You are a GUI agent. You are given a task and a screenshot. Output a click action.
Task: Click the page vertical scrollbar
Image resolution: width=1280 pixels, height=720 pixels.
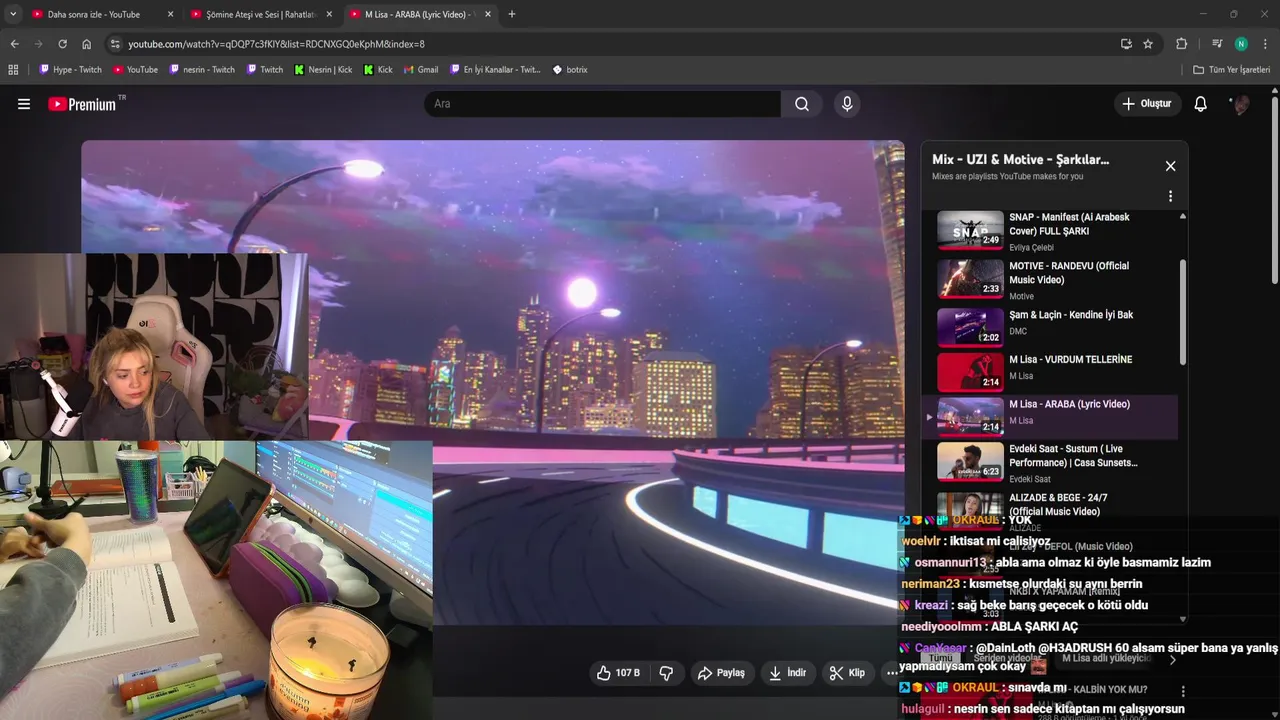(x=1274, y=190)
